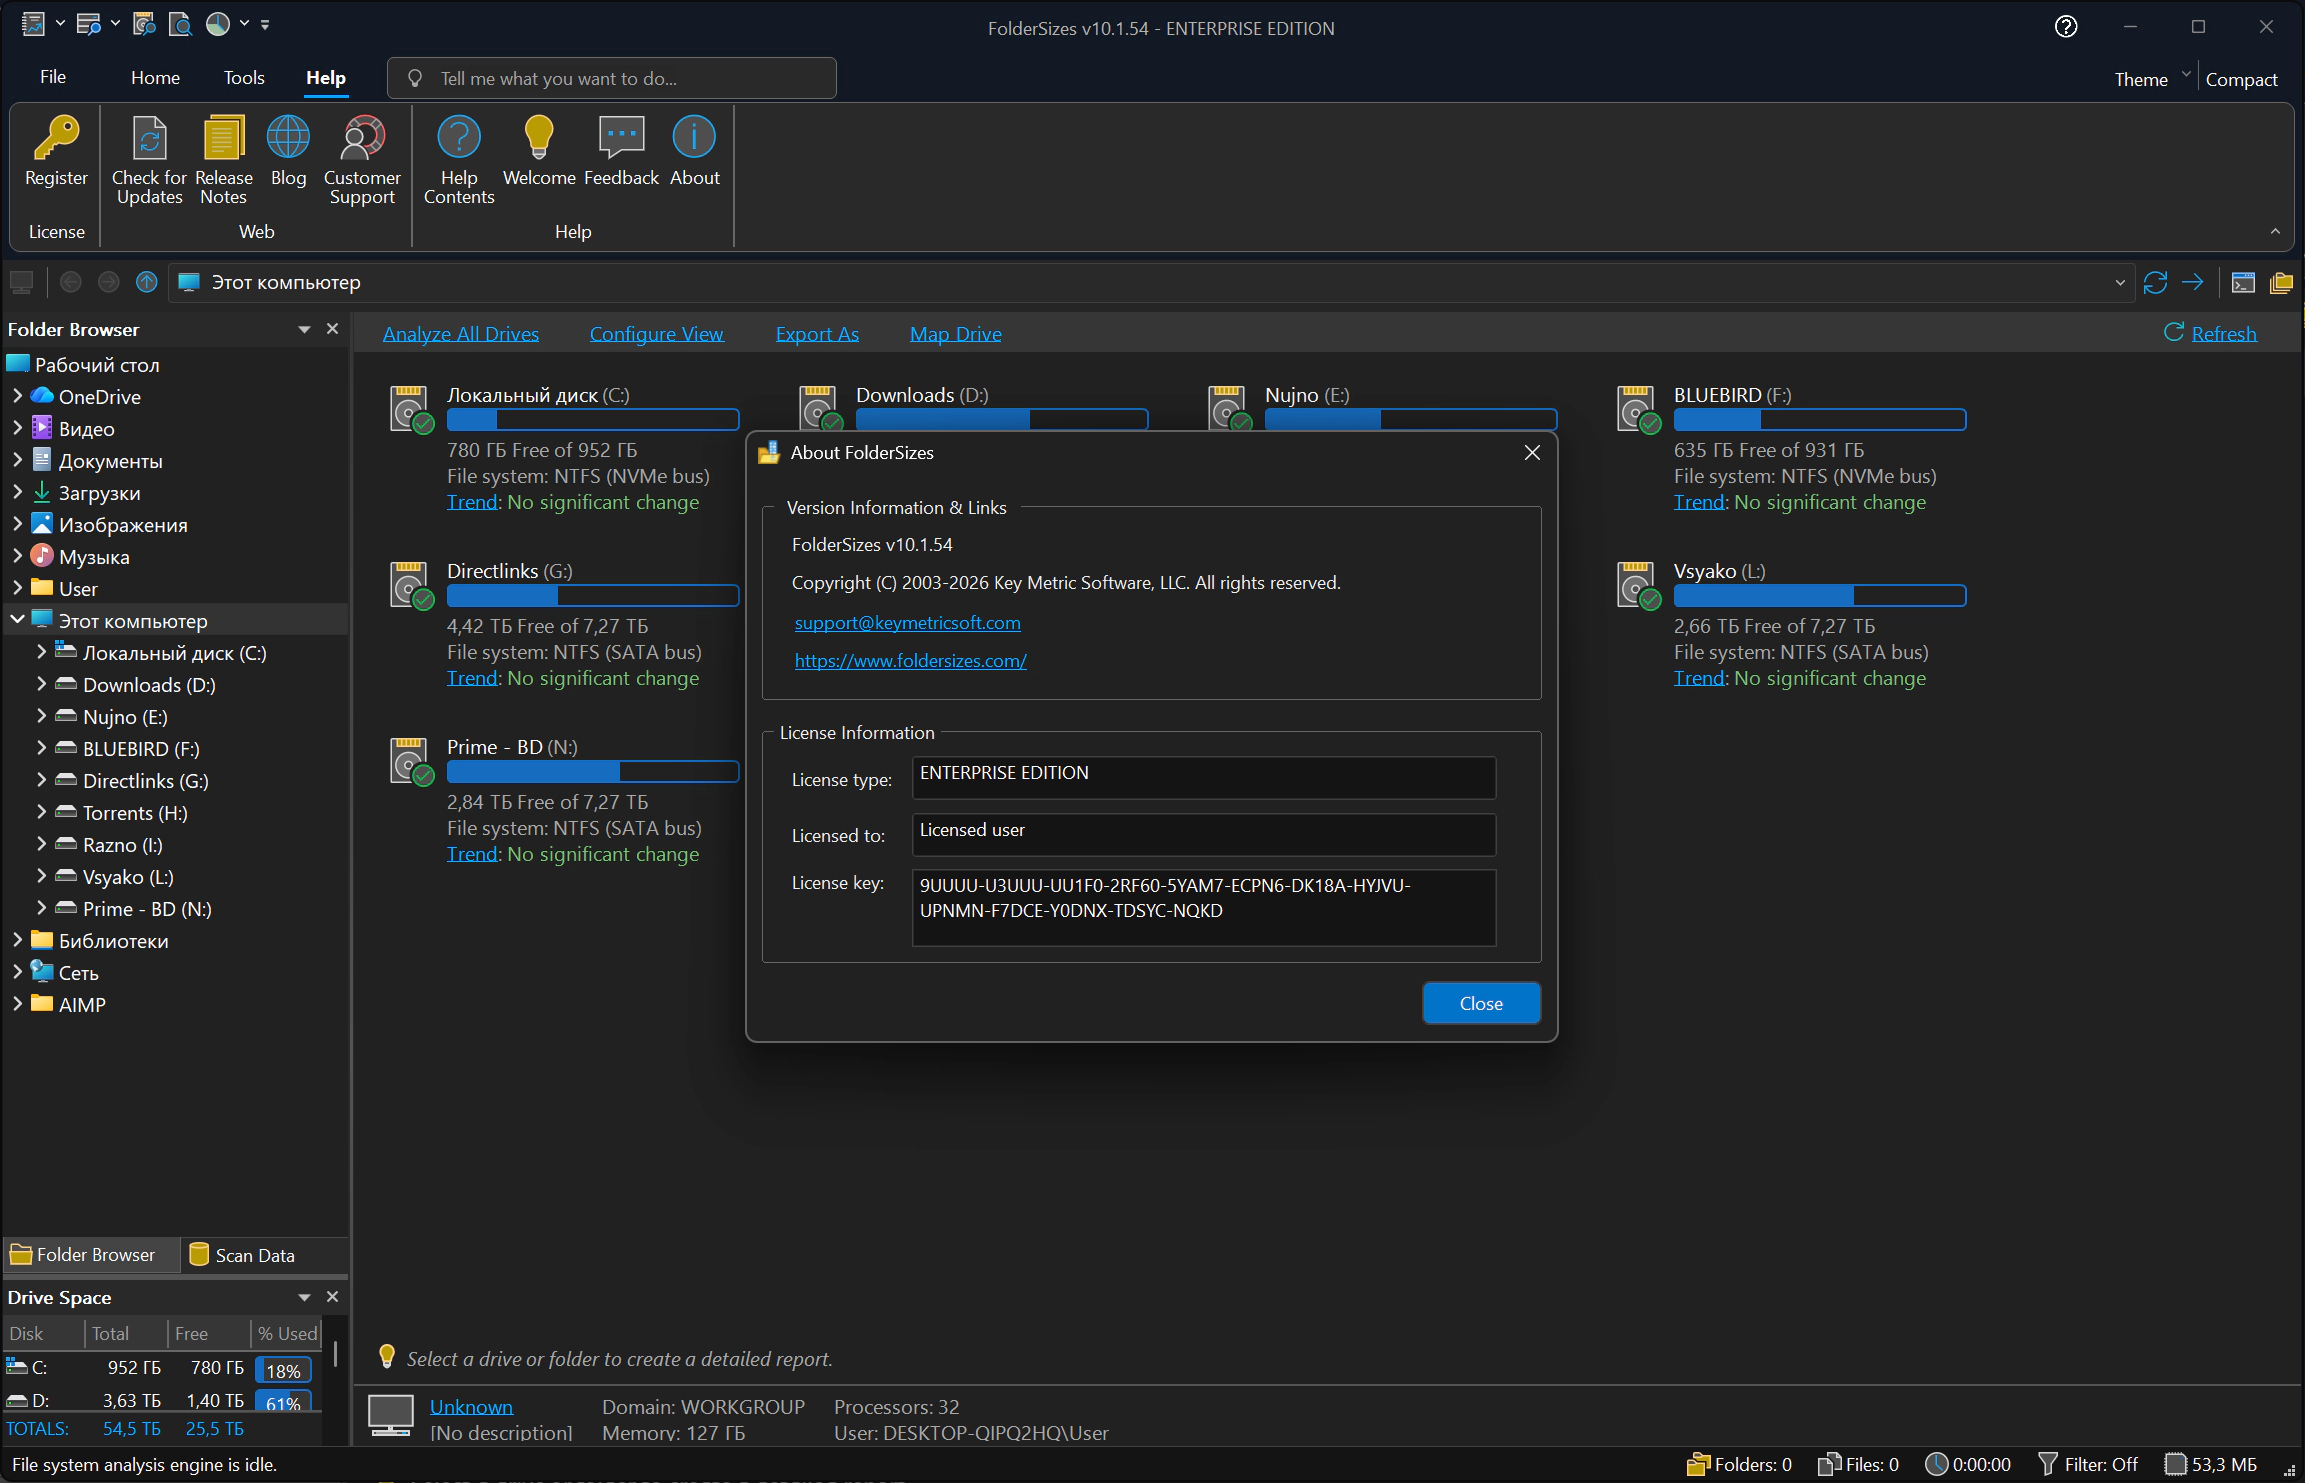This screenshot has height=1483, width=2305.
Task: Select AIMP folder in the tree
Action: click(82, 1005)
